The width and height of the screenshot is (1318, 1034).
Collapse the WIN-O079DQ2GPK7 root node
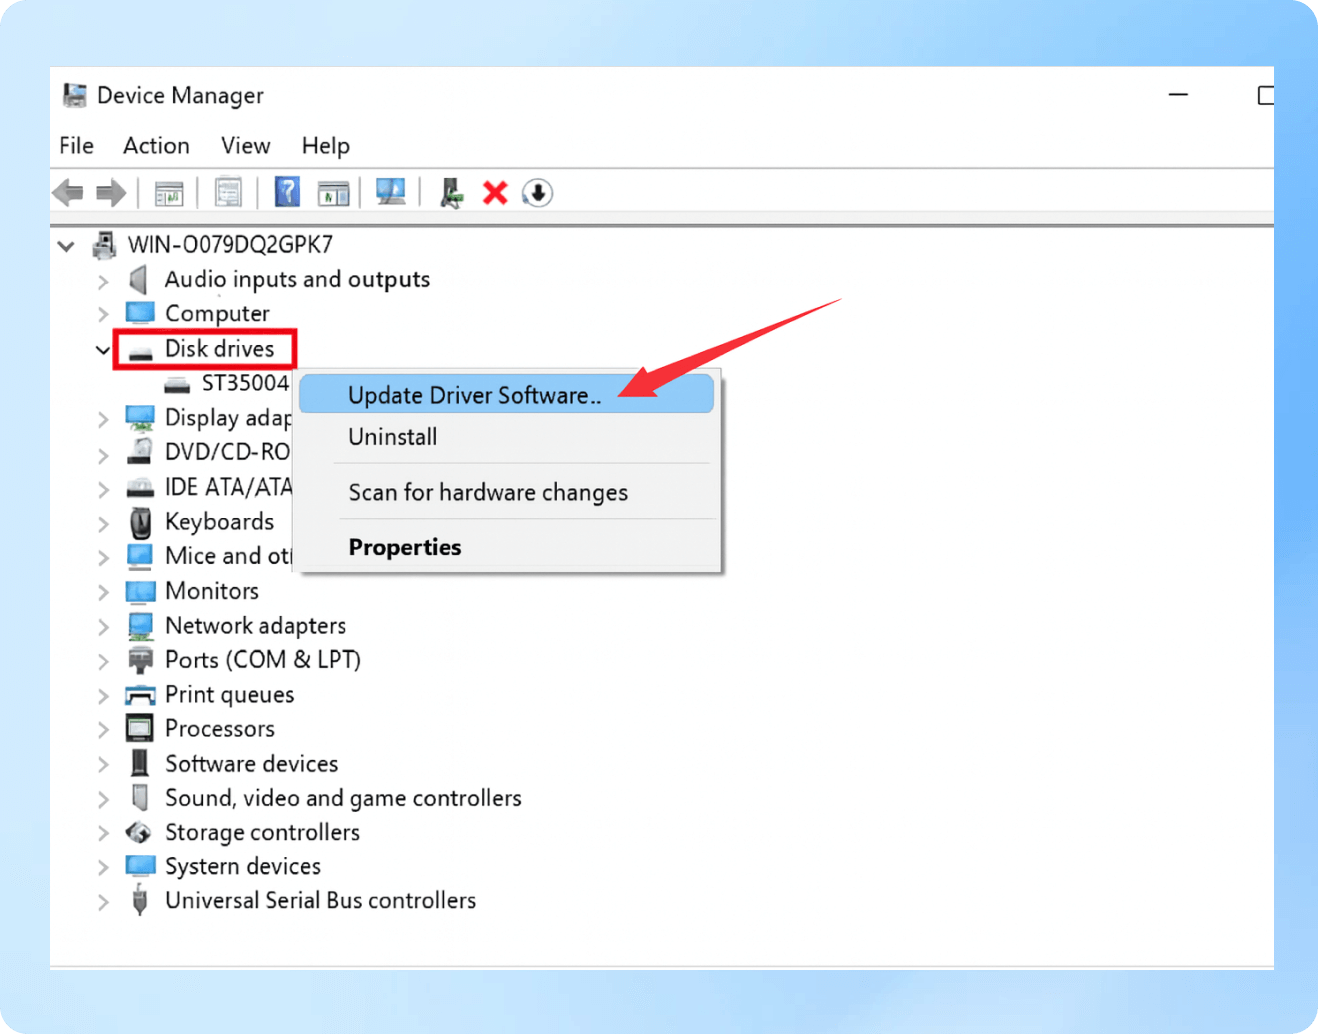pos(66,245)
